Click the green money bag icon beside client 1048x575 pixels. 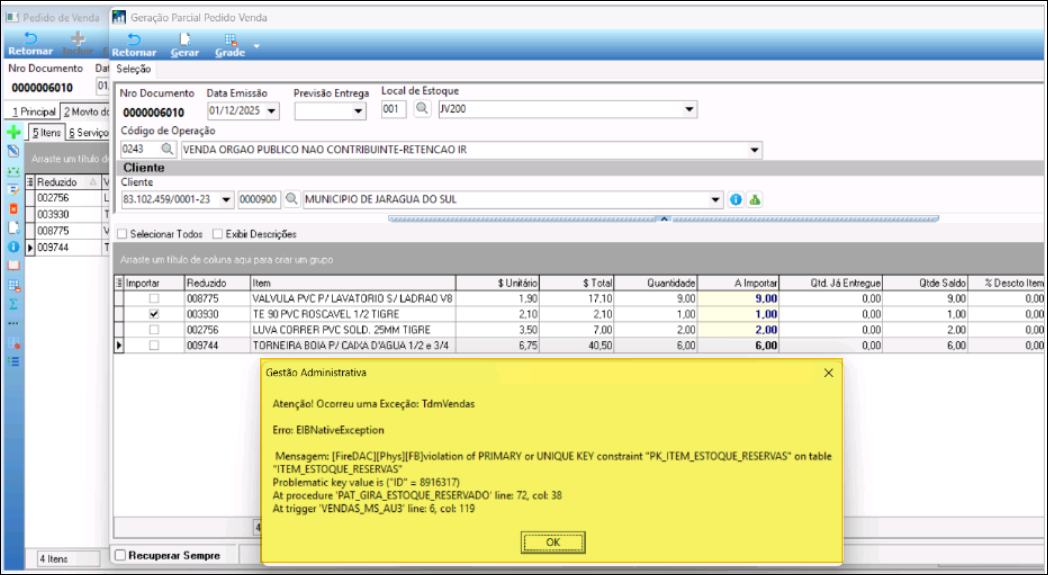point(755,199)
